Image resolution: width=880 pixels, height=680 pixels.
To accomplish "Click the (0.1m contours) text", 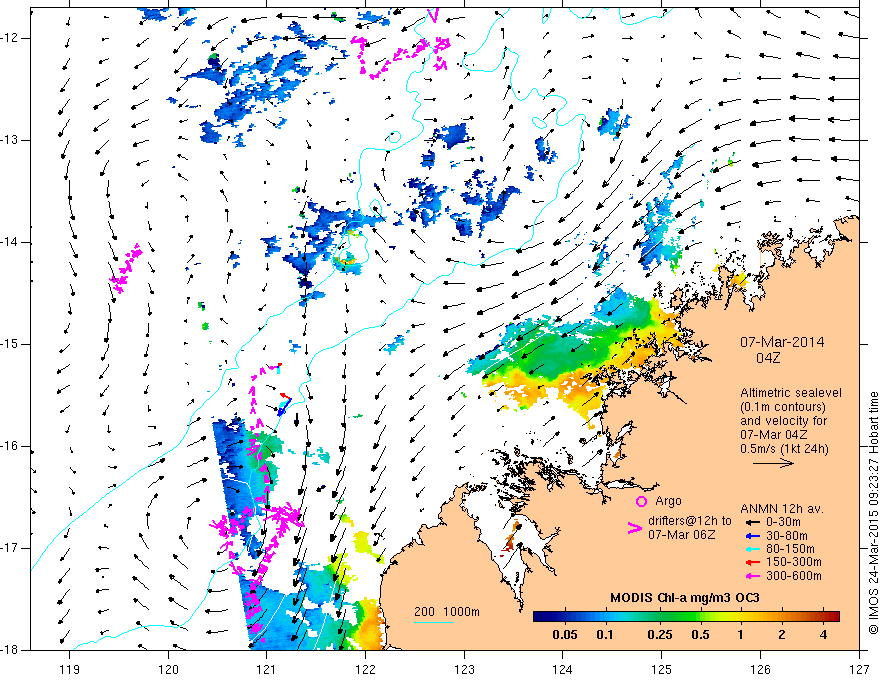I will [x=783, y=407].
